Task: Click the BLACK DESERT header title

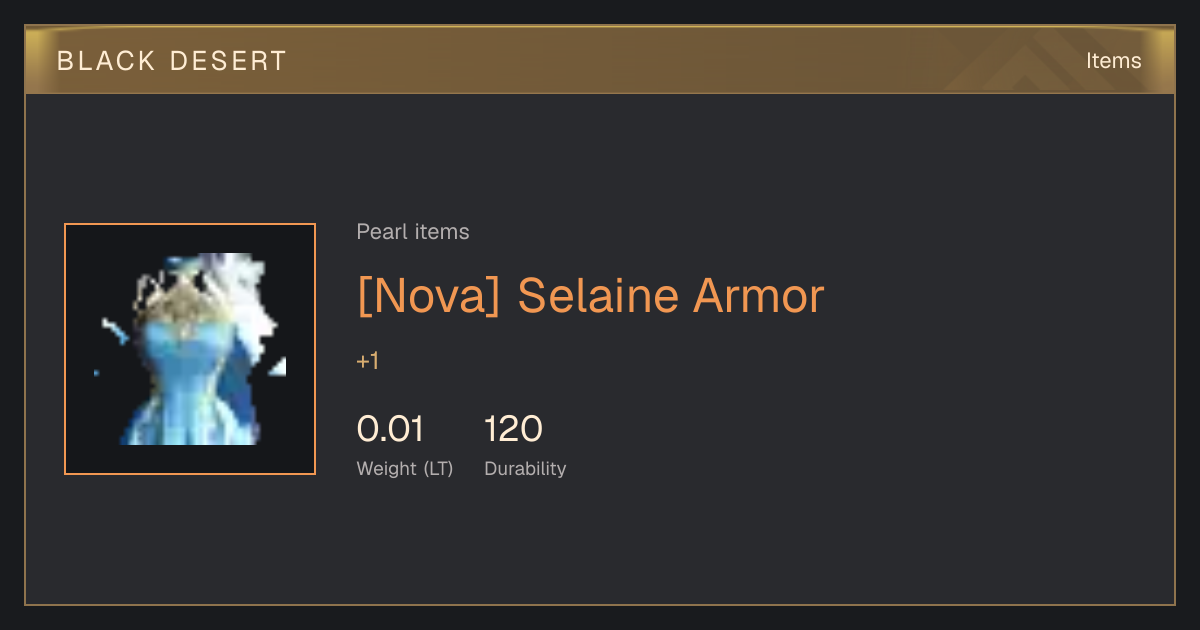Action: point(172,61)
